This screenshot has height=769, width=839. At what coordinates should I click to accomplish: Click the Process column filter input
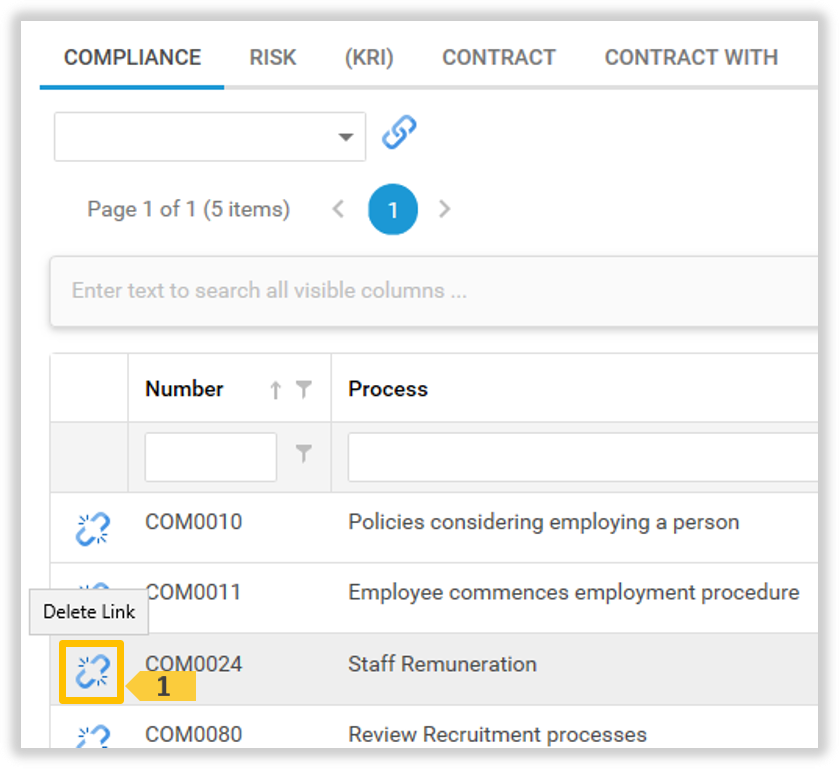click(580, 457)
